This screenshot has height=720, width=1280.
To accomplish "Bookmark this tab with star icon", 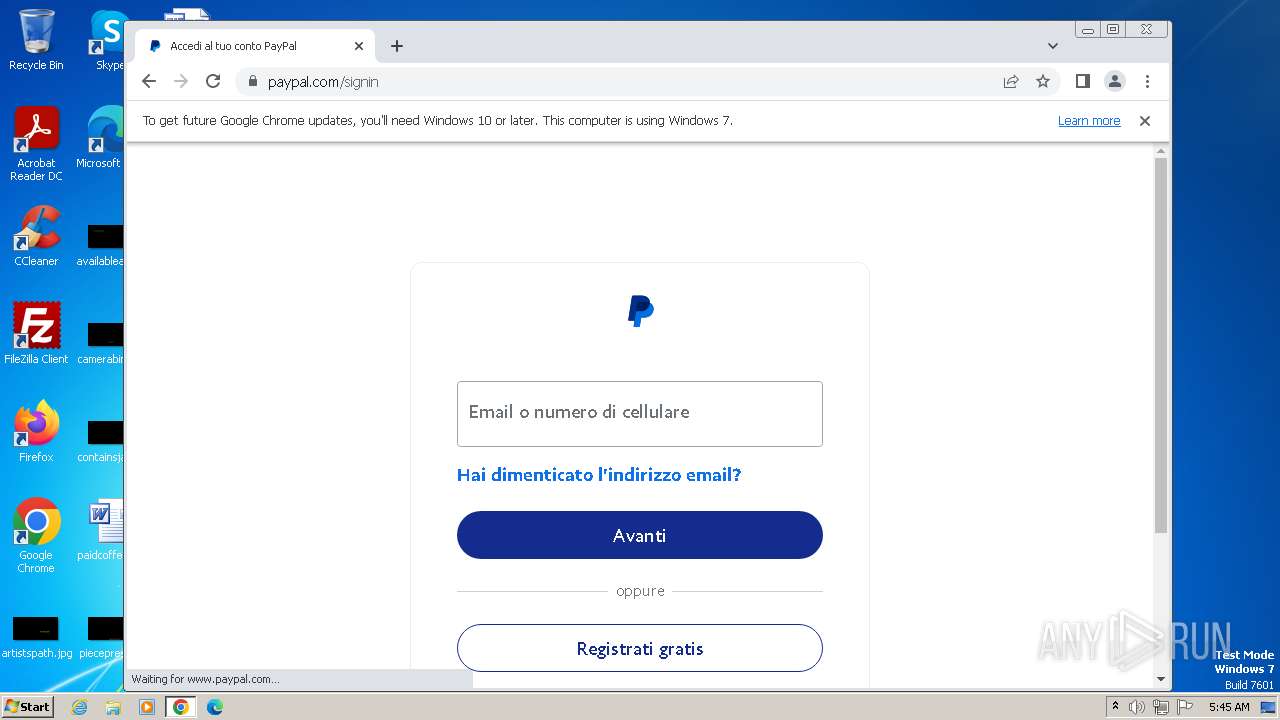I will 1043,81.
